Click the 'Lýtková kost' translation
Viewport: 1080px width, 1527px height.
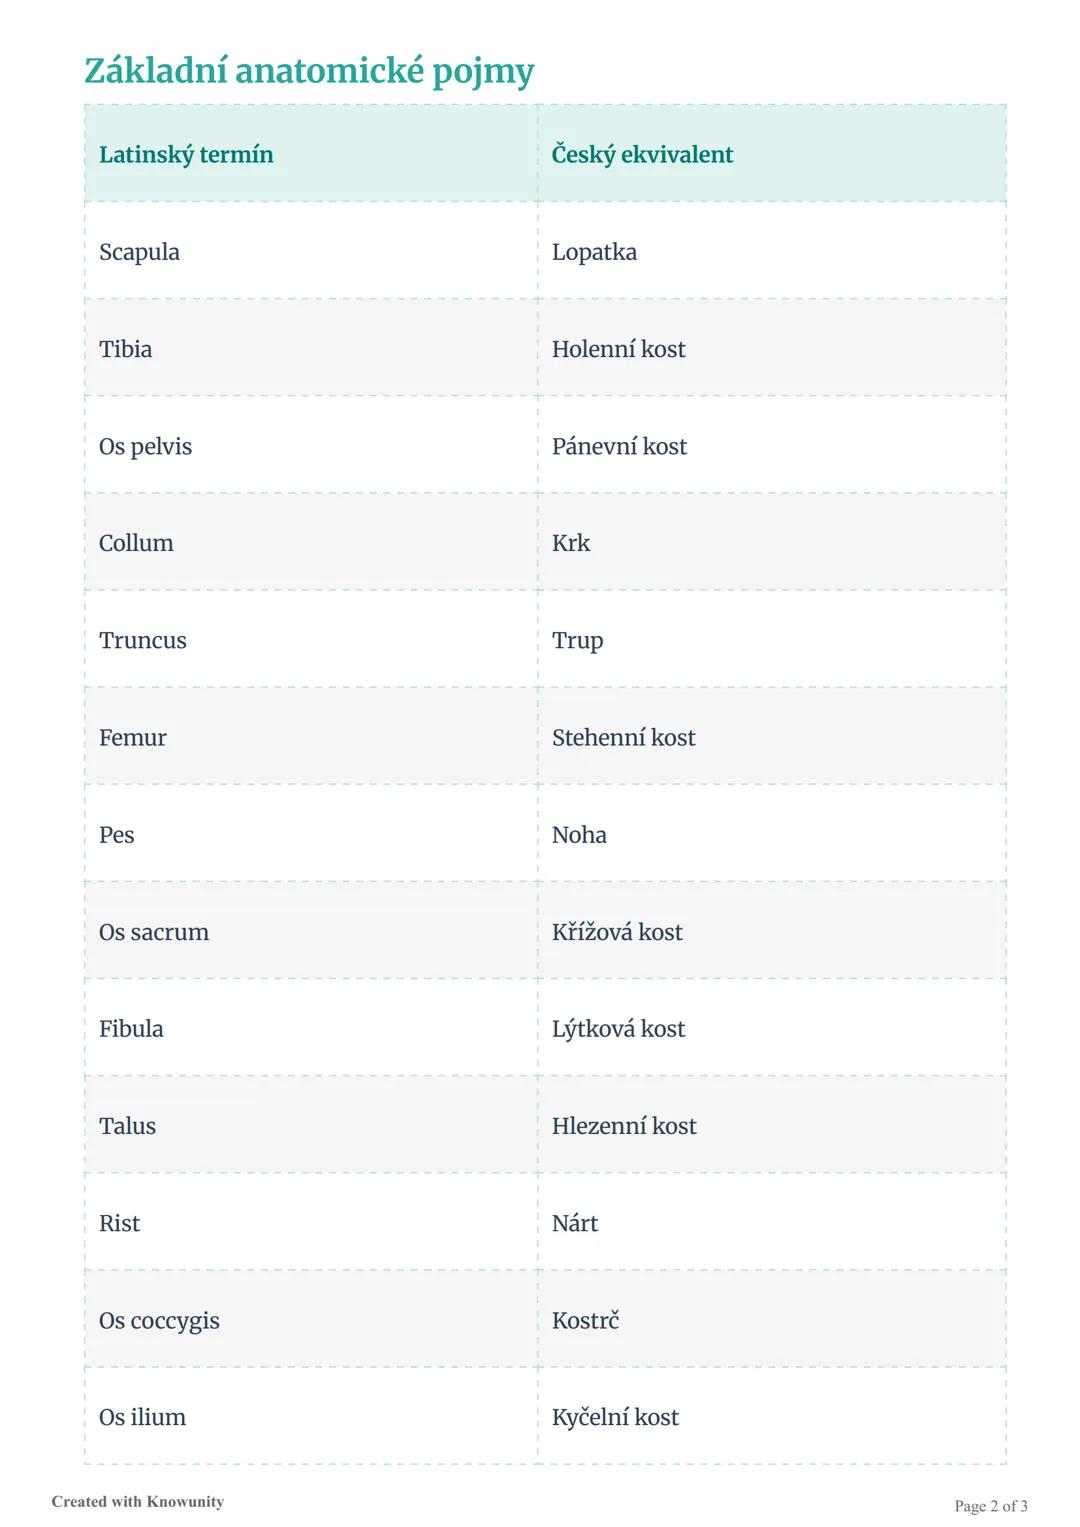(x=618, y=1029)
